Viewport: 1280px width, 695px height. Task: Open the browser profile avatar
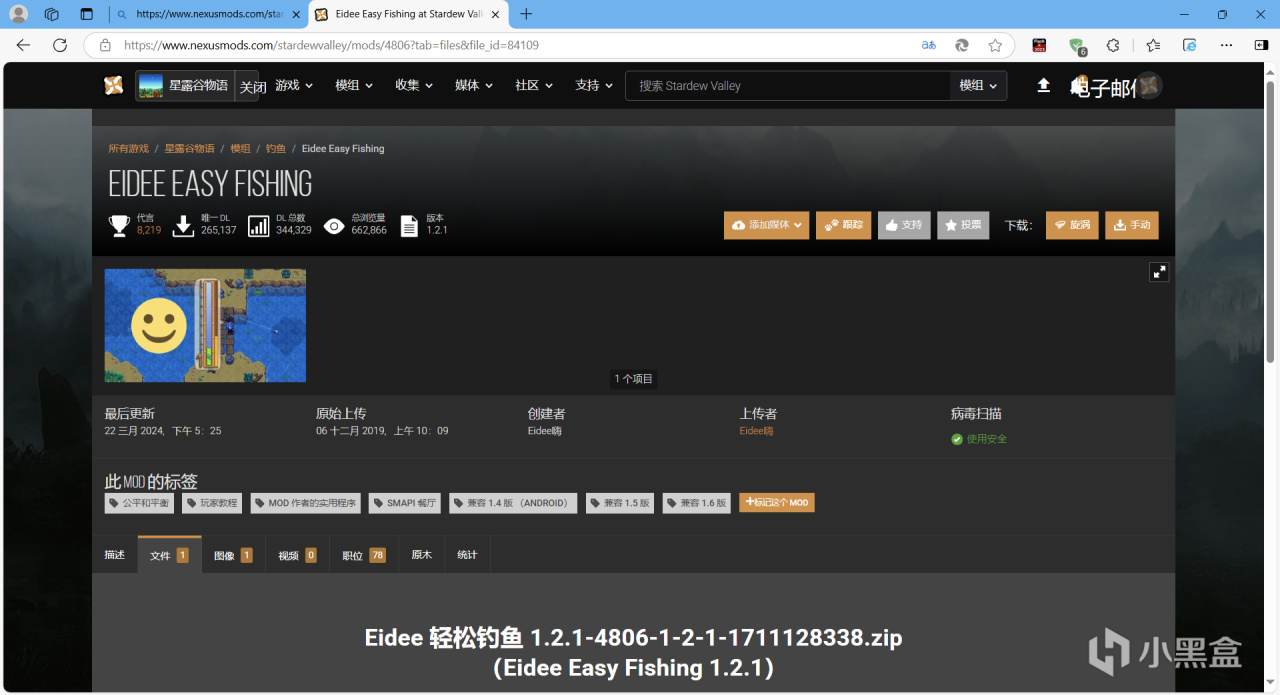coord(18,14)
